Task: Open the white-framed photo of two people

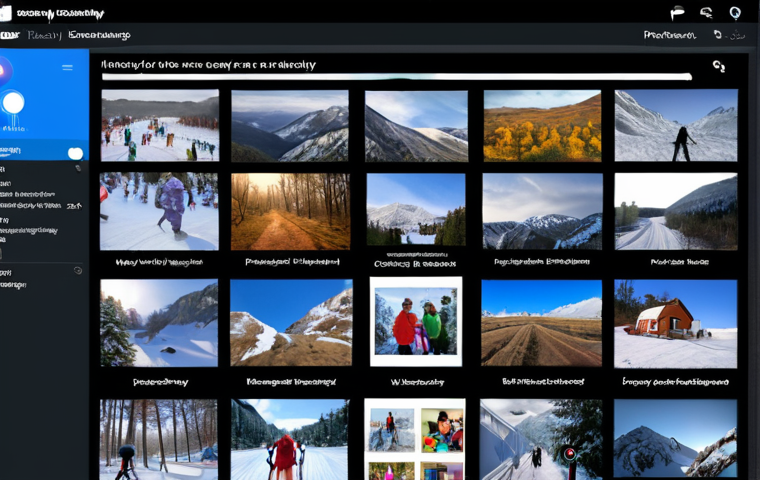Action: (x=416, y=321)
